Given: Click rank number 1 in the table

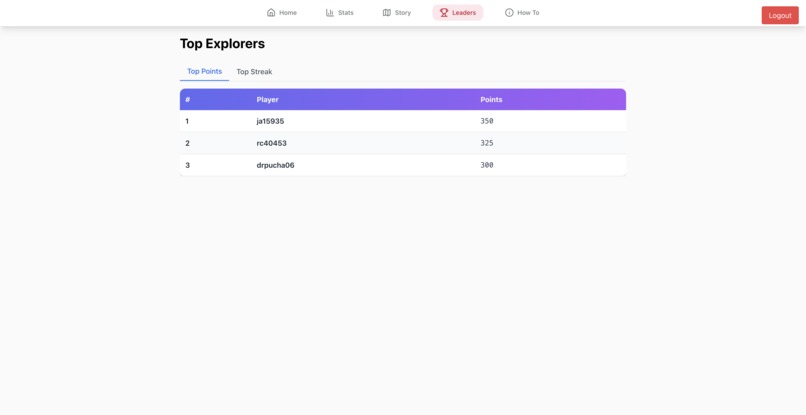Looking at the screenshot, I should (x=187, y=121).
